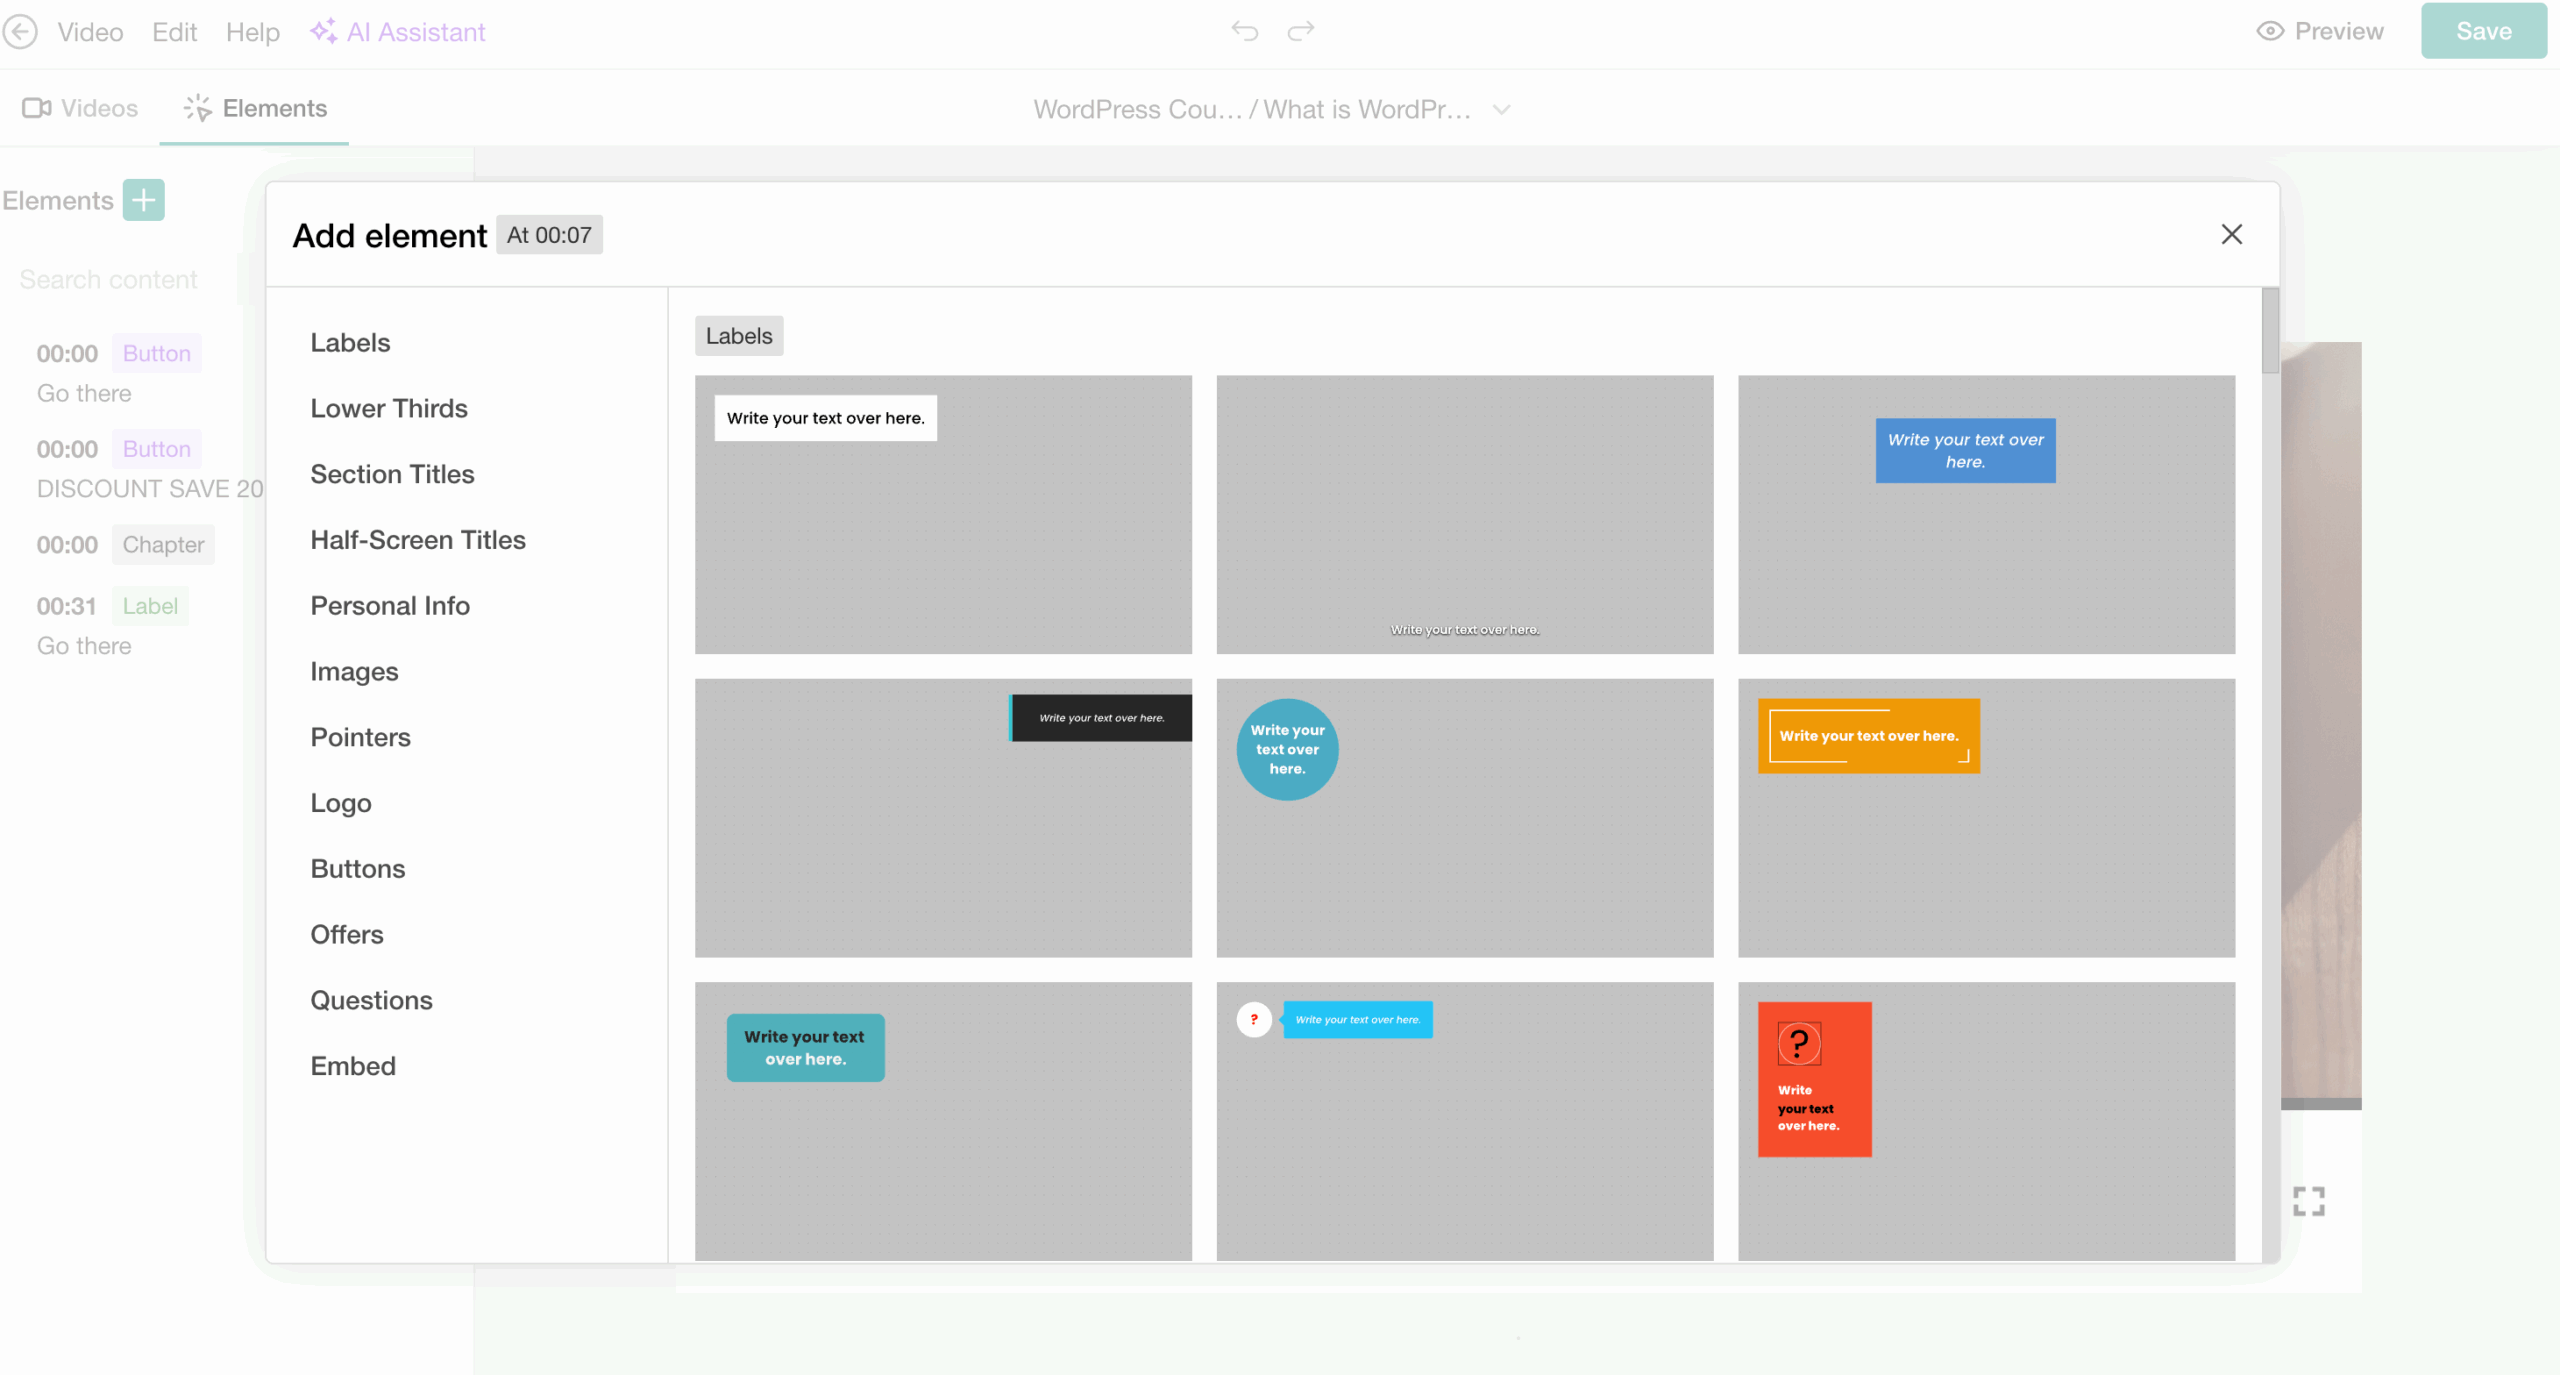
Task: Select the Videos tab
Action: 80,108
